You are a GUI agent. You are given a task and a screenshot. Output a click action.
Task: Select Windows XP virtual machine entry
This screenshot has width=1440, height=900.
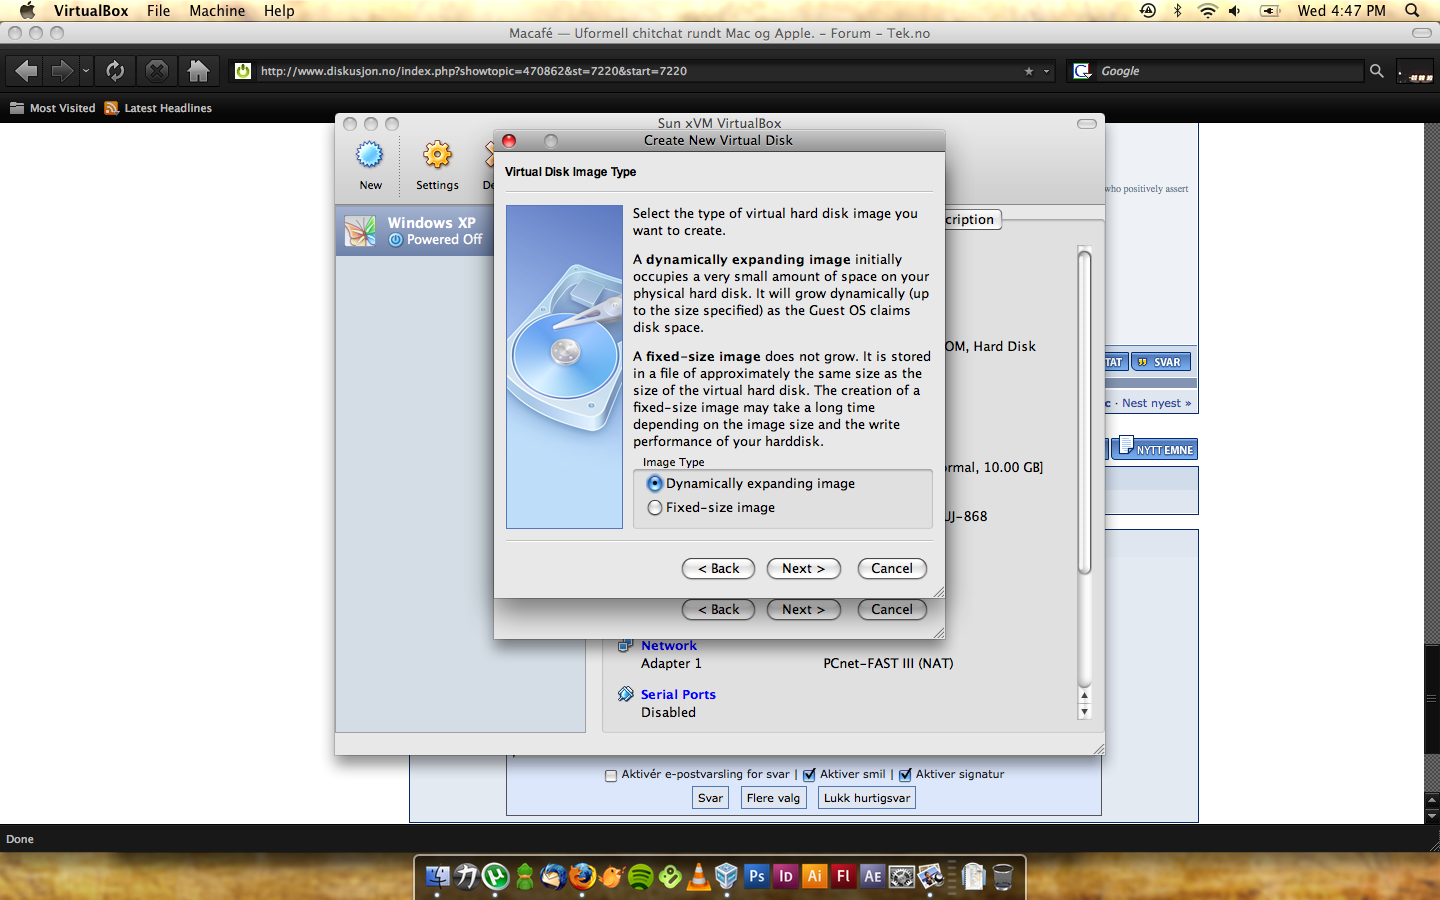click(x=414, y=231)
